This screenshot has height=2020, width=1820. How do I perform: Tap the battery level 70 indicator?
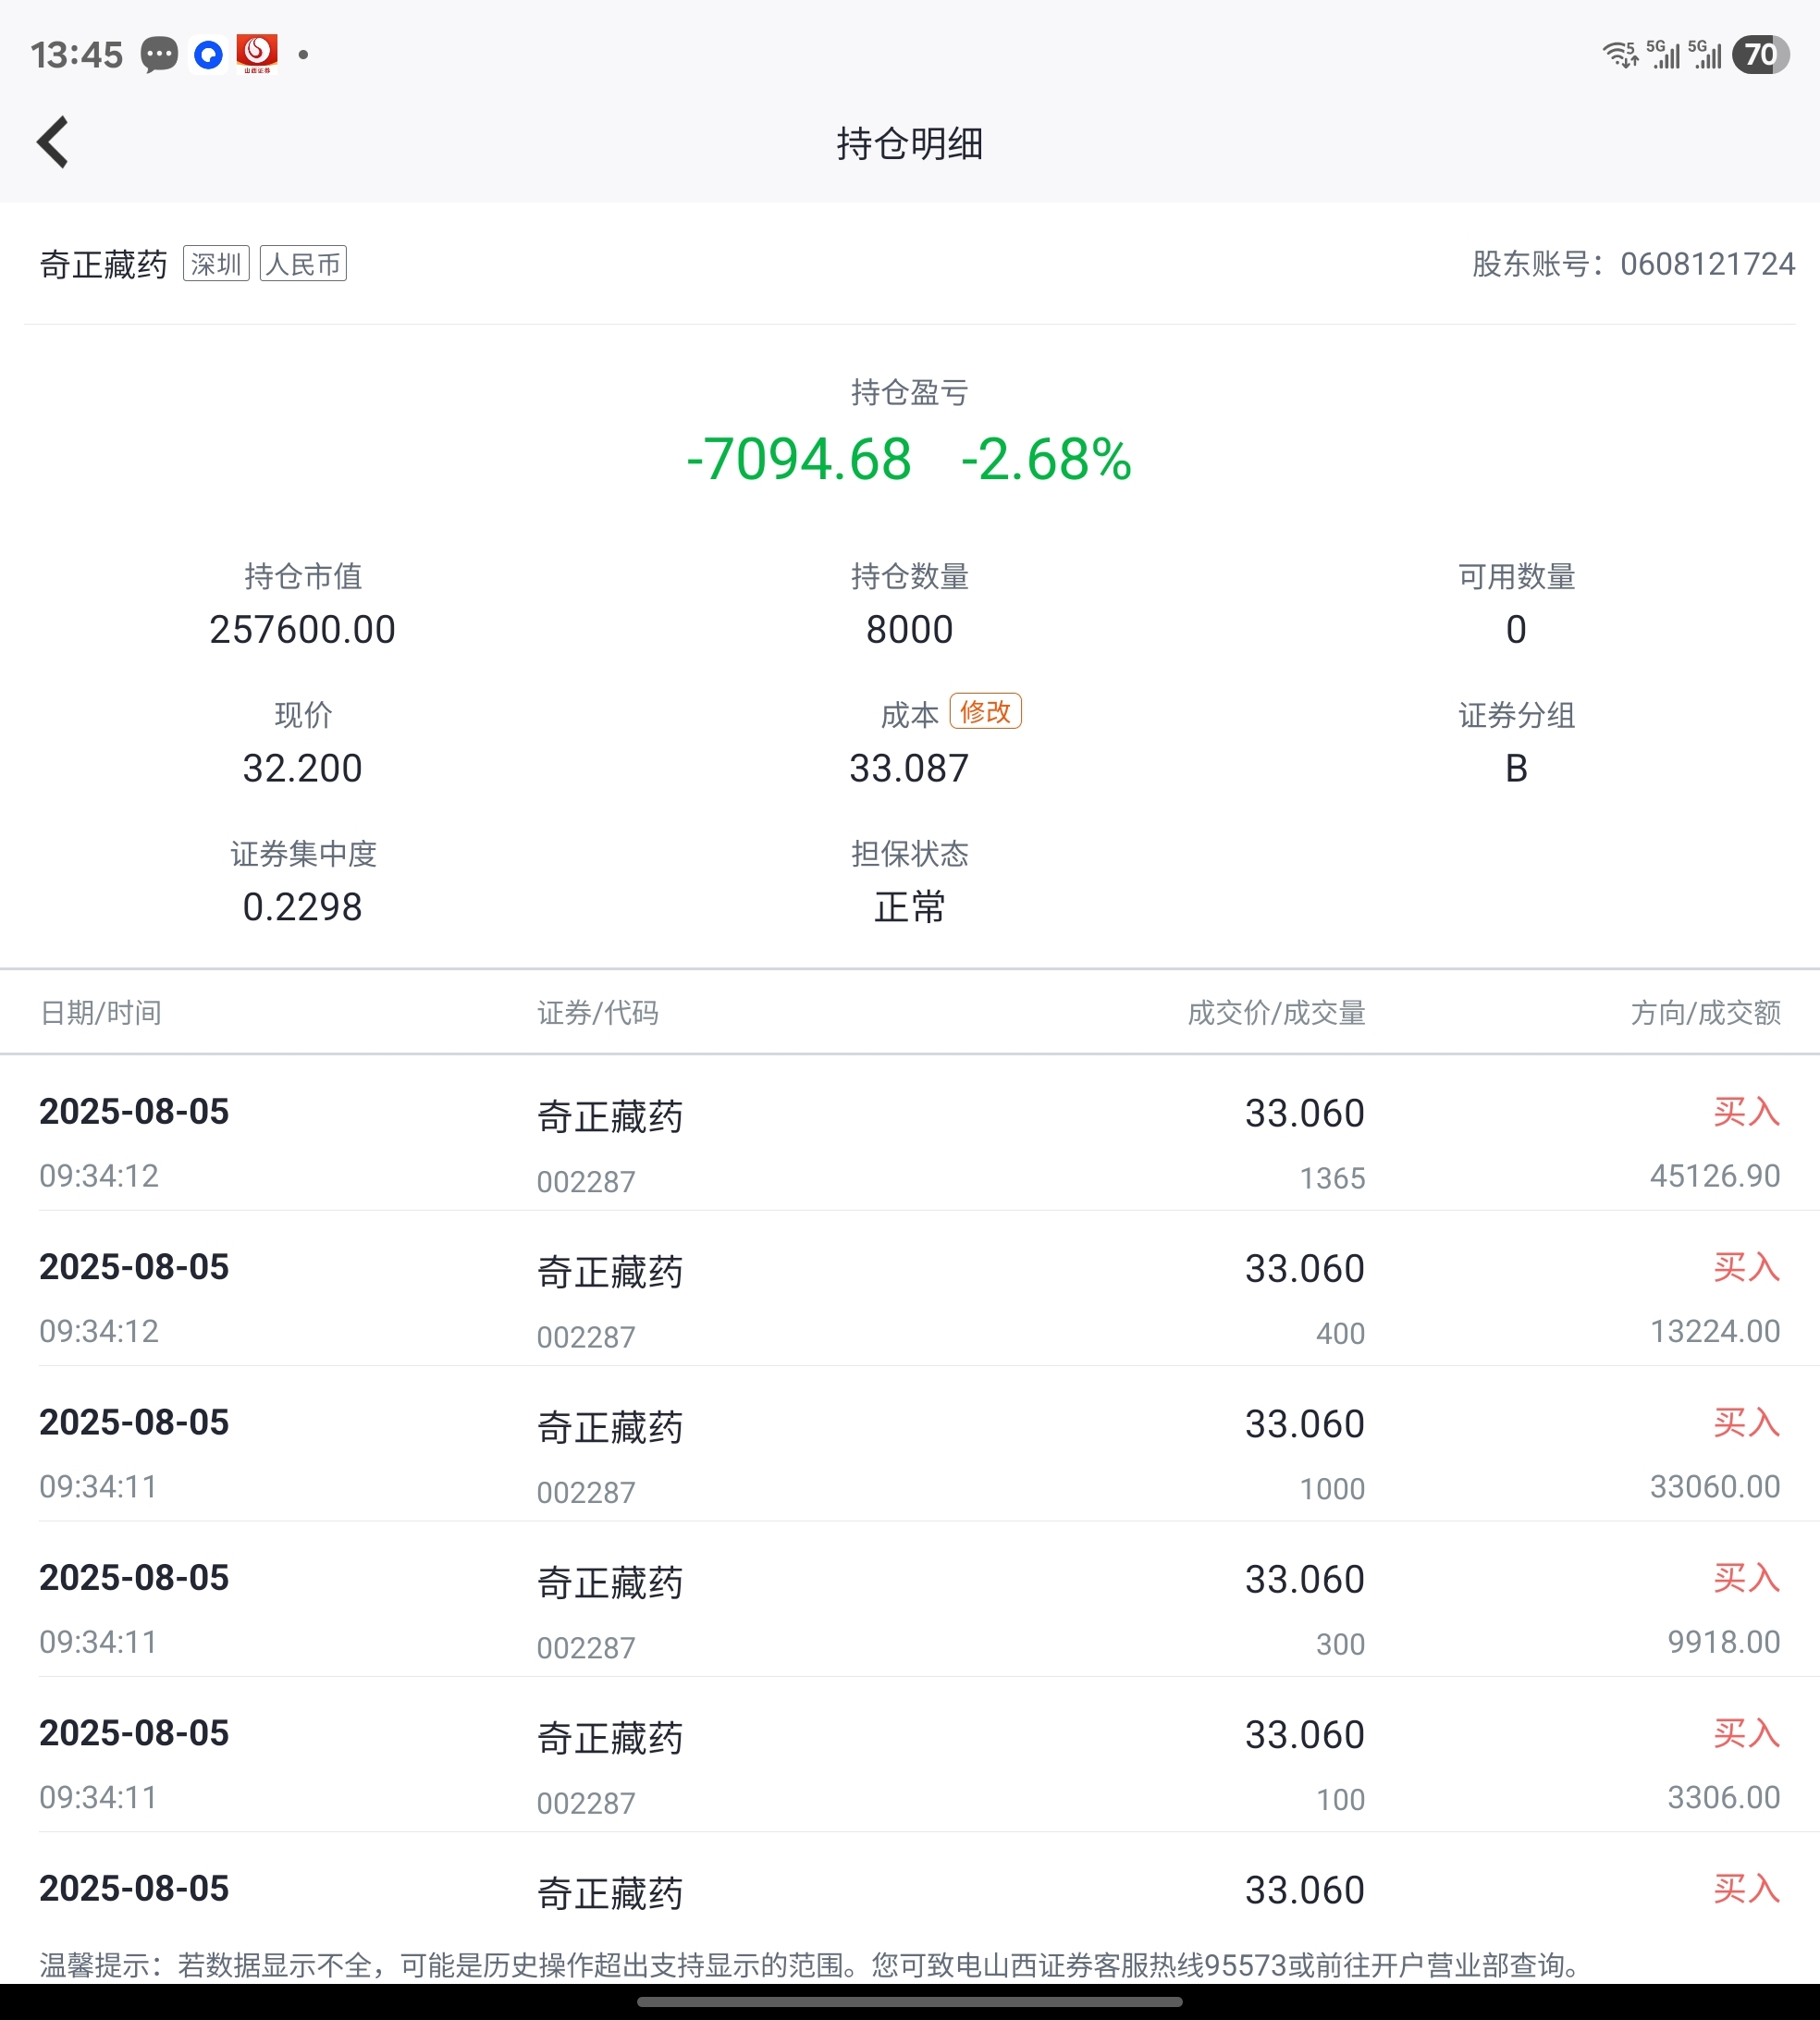click(1761, 54)
